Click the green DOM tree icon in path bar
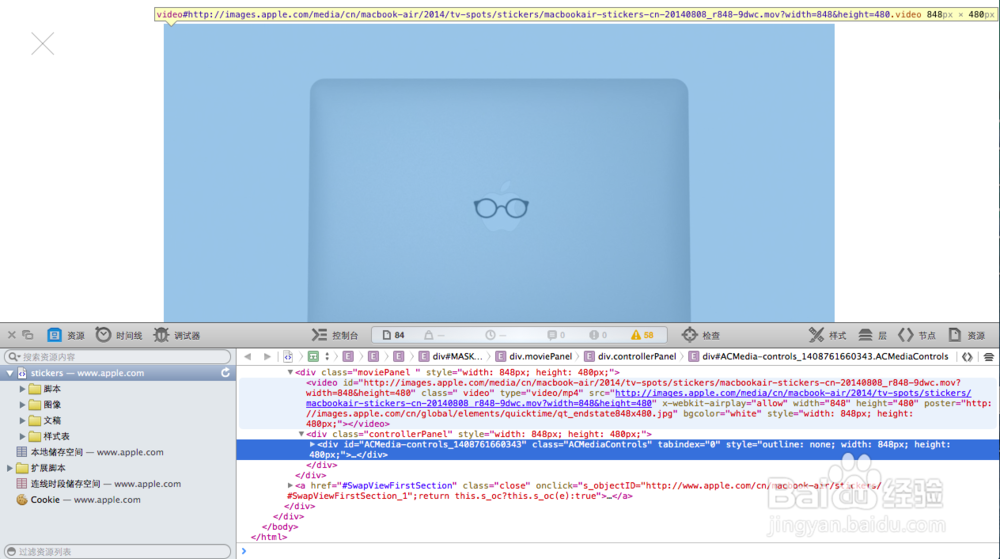Image resolution: width=1000 pixels, height=559 pixels. pos(313,356)
